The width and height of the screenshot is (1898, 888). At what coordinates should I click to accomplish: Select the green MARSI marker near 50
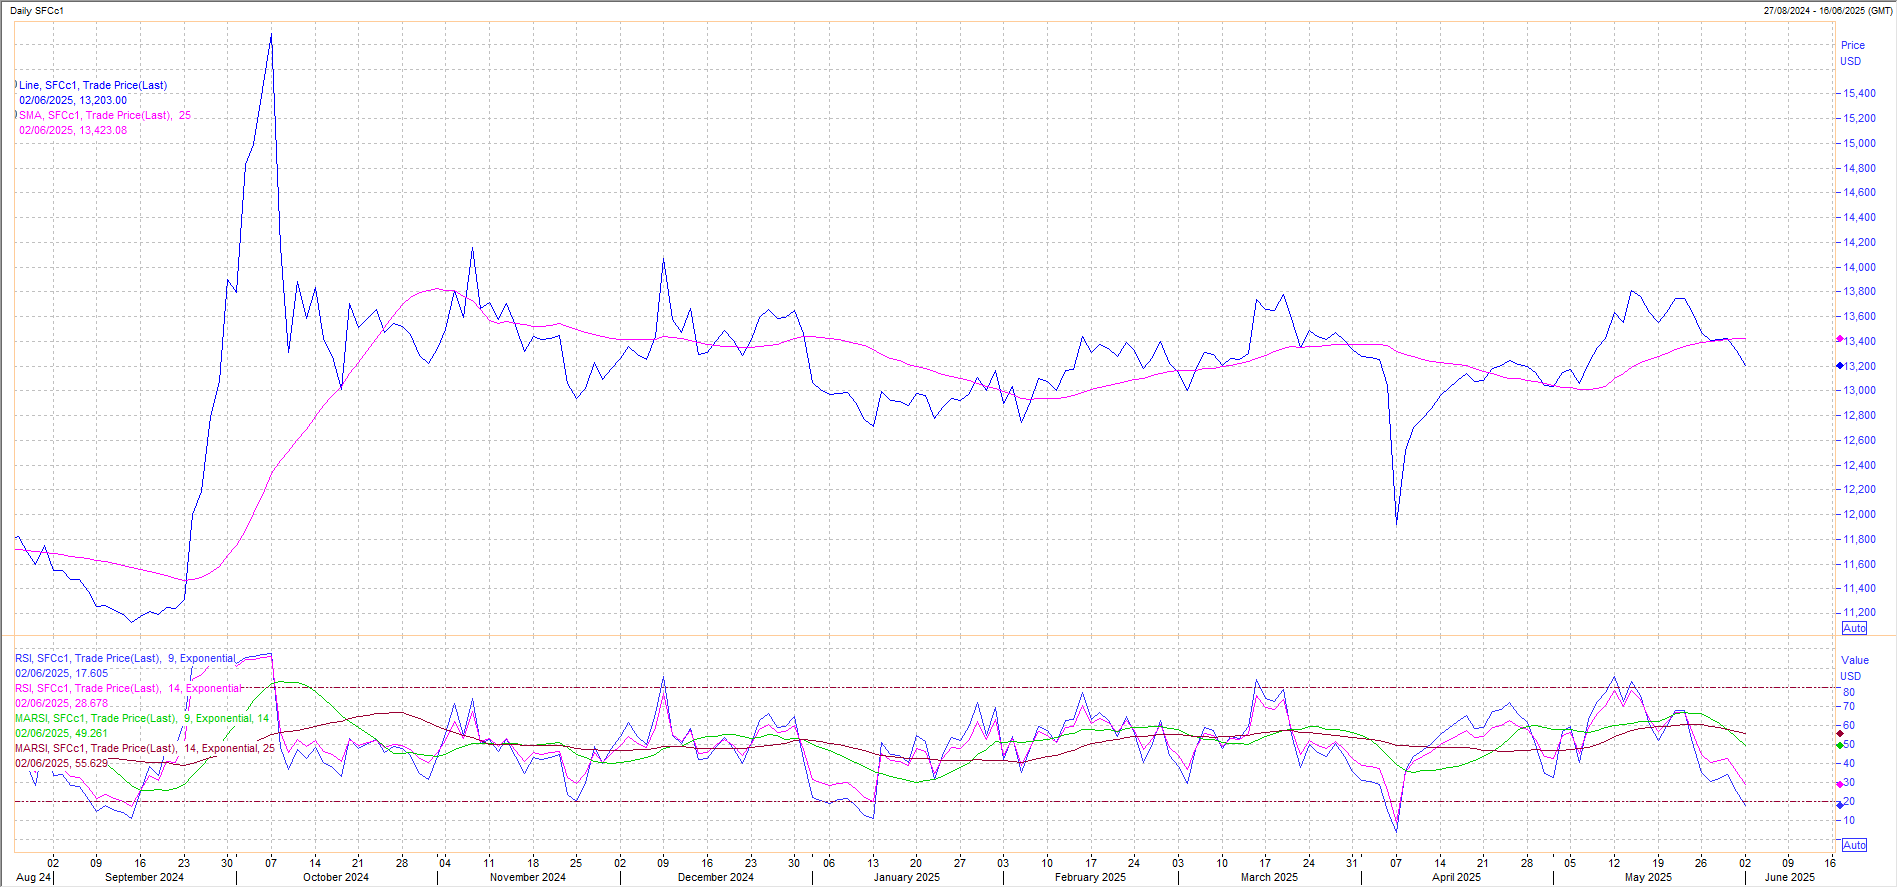tap(1840, 745)
